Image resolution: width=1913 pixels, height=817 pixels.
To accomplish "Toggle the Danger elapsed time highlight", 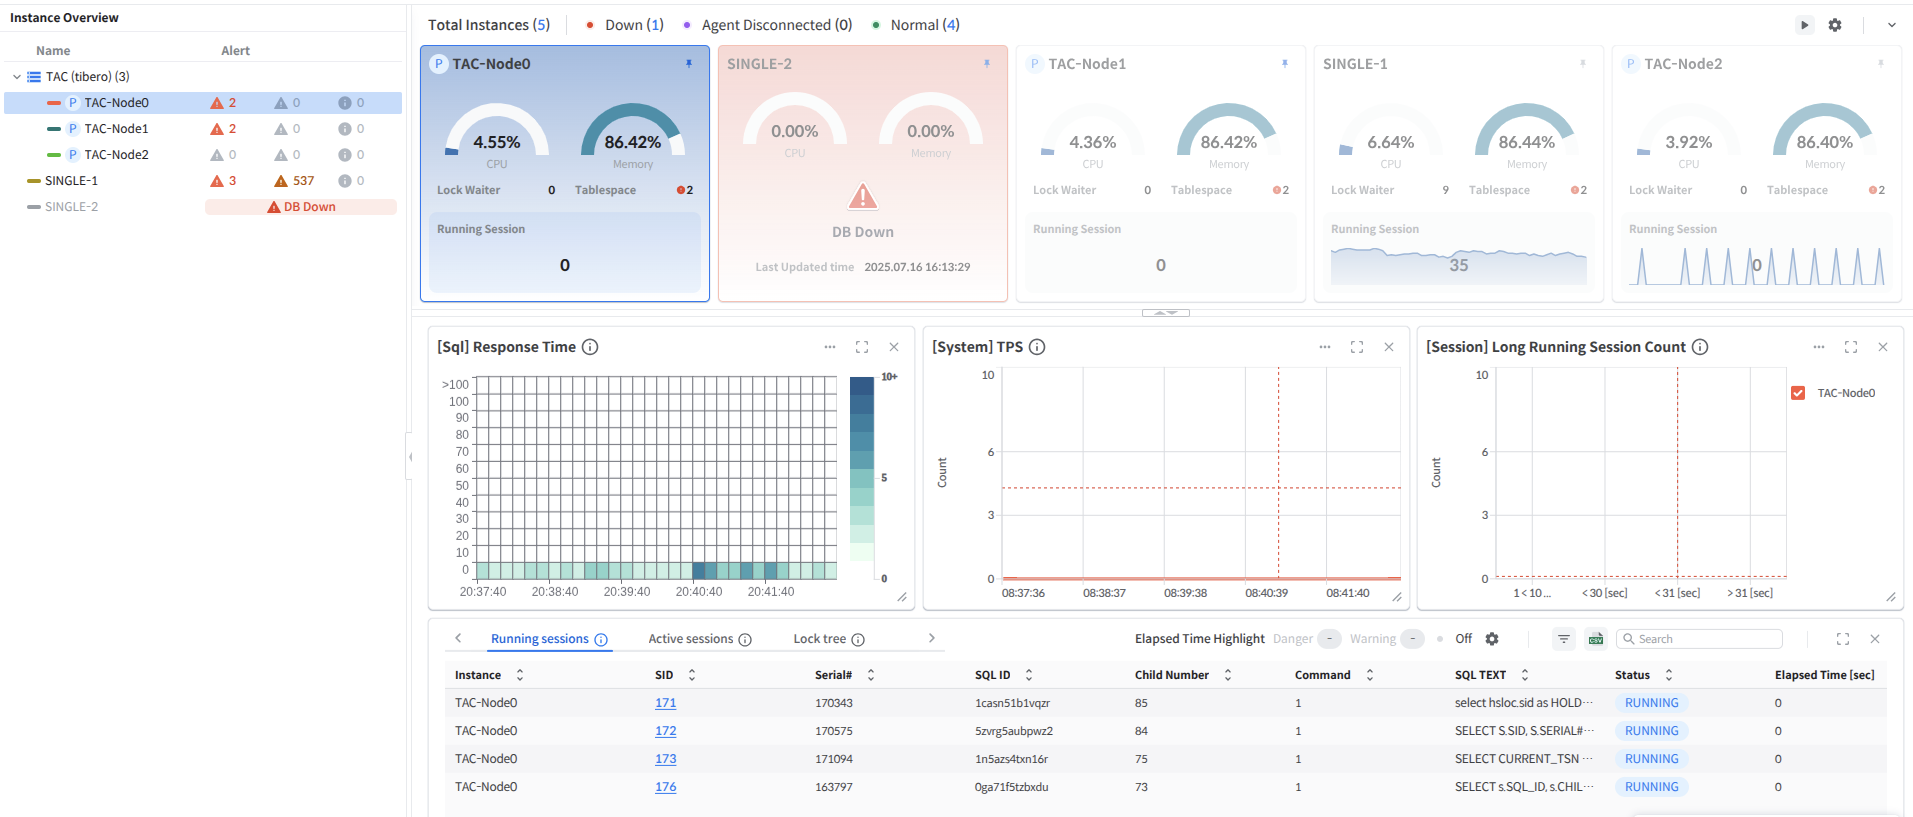I will click(1329, 639).
